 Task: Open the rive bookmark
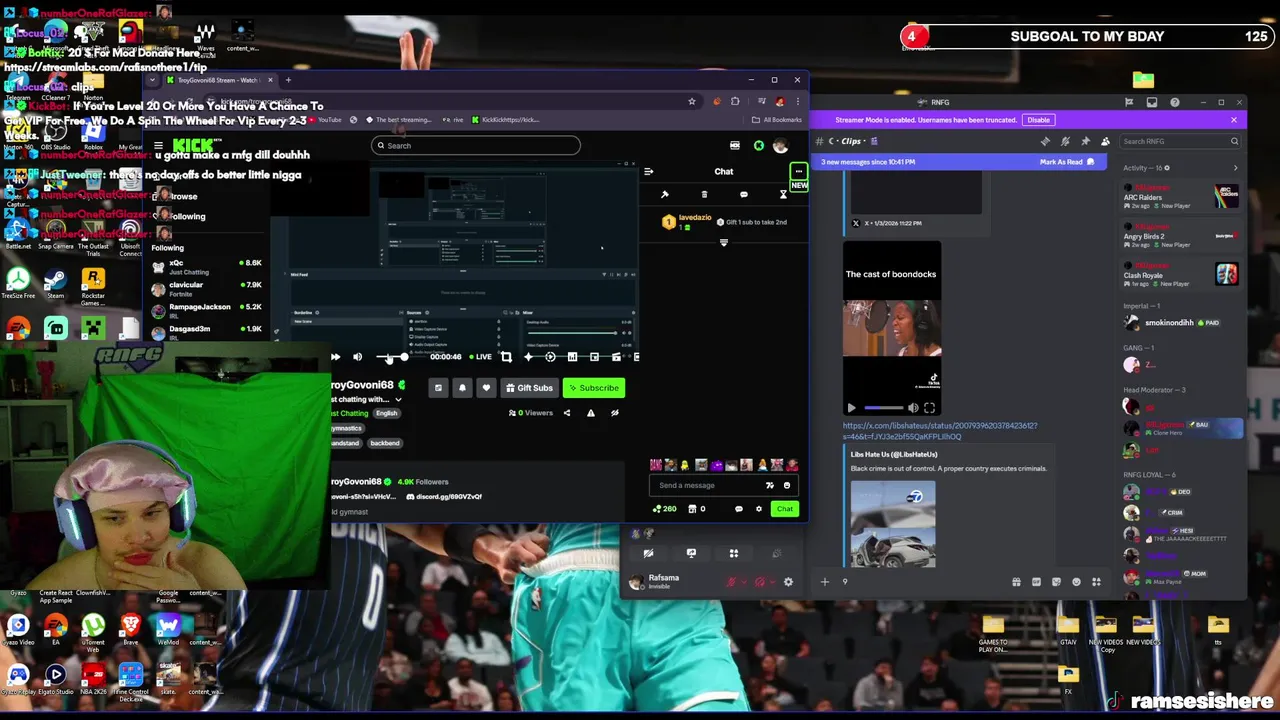(x=453, y=120)
